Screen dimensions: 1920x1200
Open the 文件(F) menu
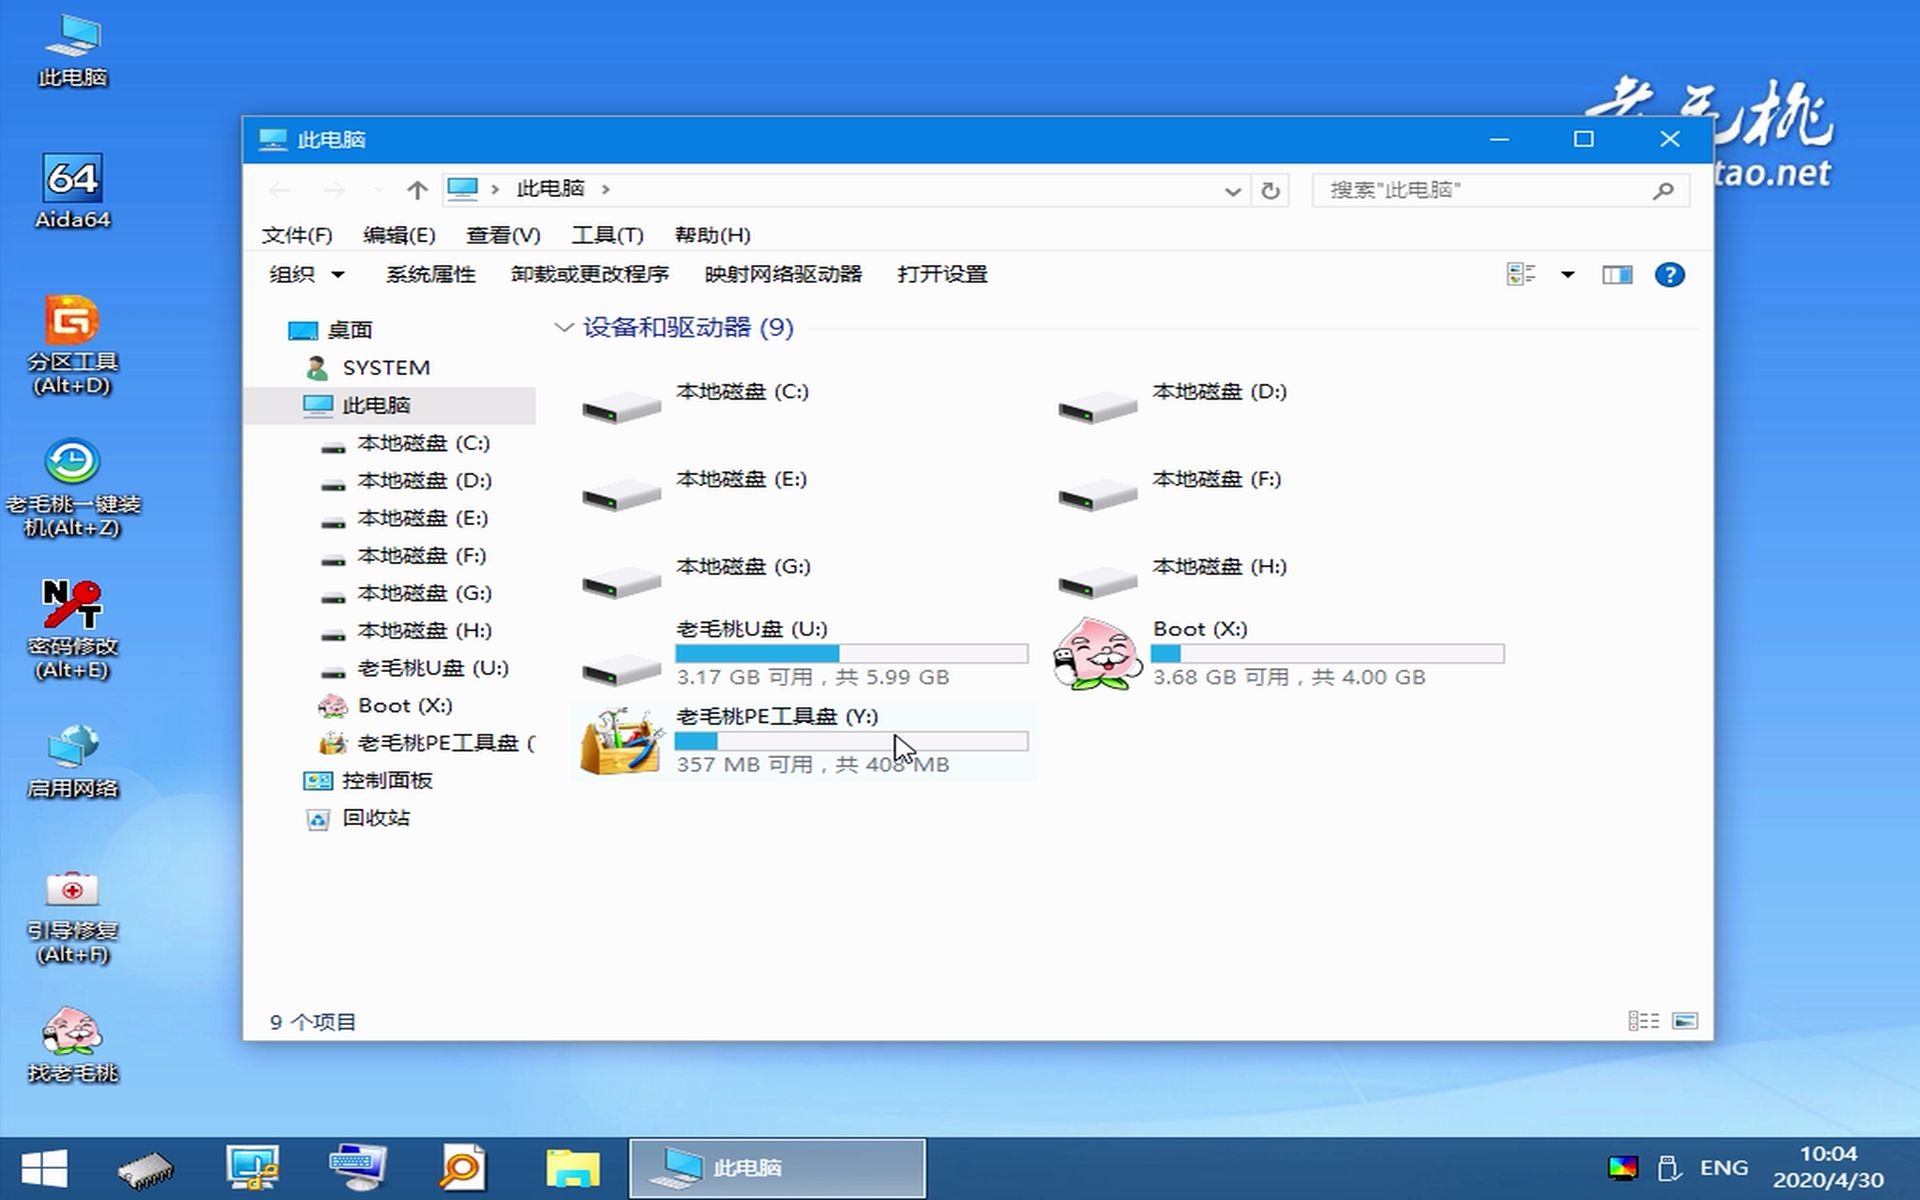click(296, 235)
